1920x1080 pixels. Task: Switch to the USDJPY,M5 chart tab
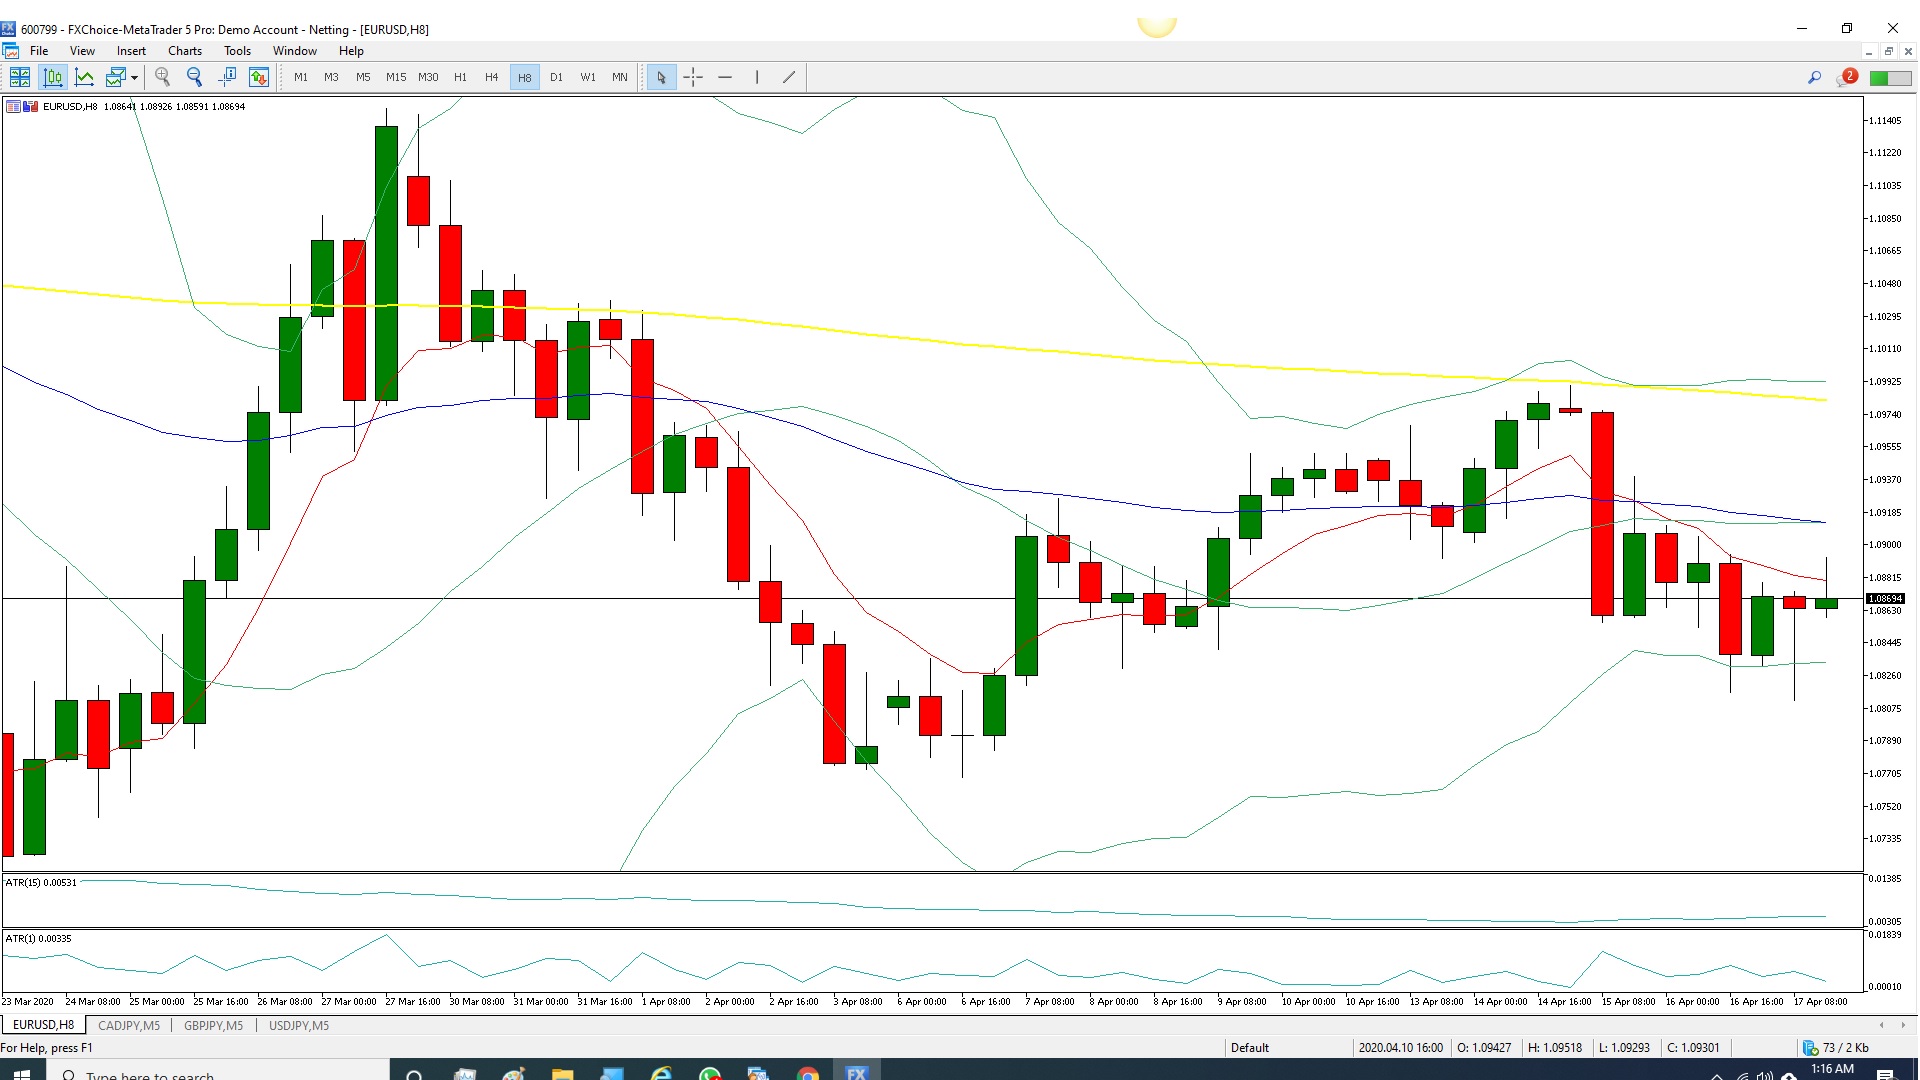pyautogui.click(x=299, y=1025)
